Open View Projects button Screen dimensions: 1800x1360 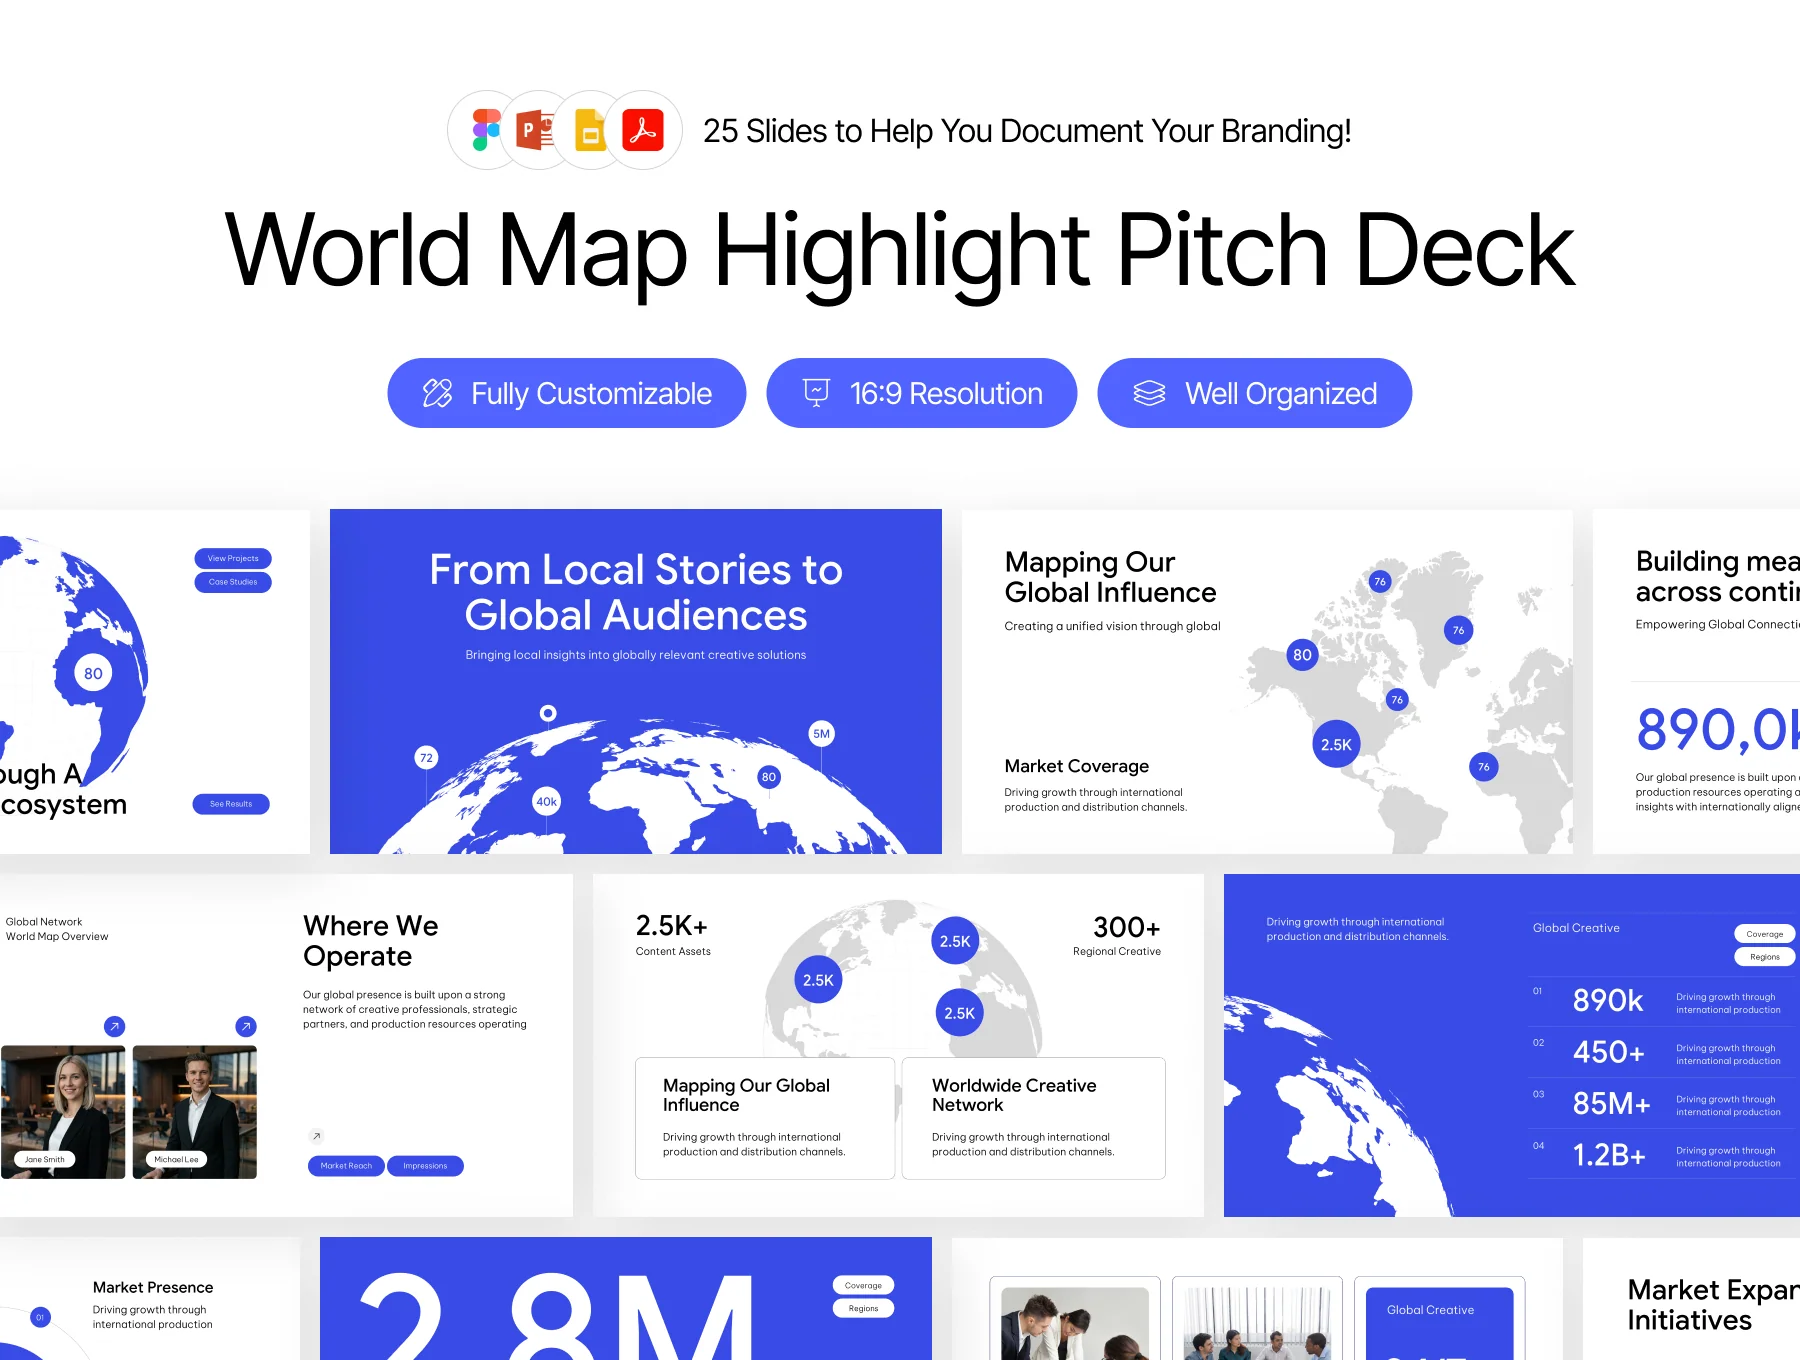tap(233, 559)
